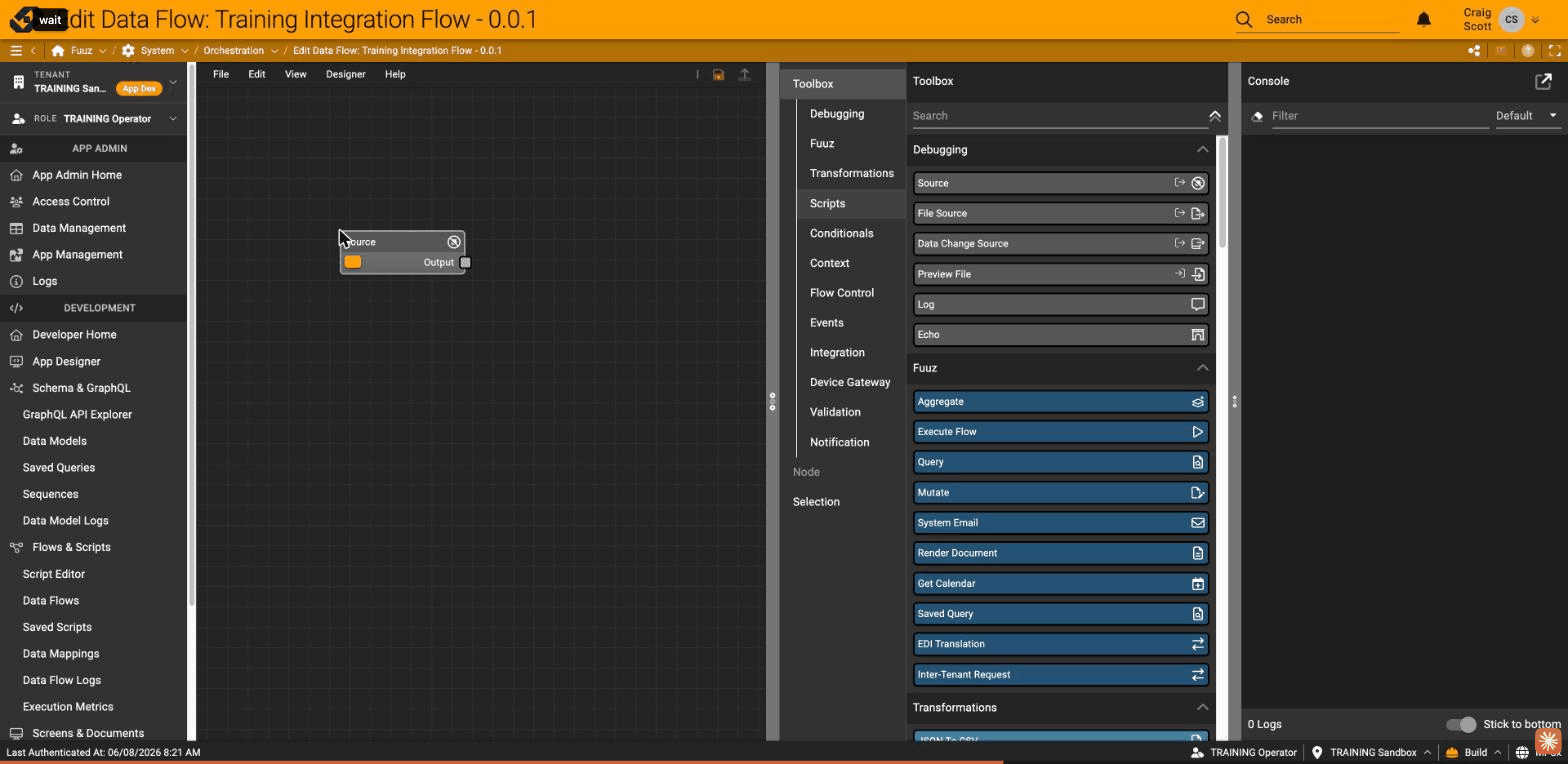Expand the user account chevron
Screen dimensions: 1568x764
(1535, 20)
